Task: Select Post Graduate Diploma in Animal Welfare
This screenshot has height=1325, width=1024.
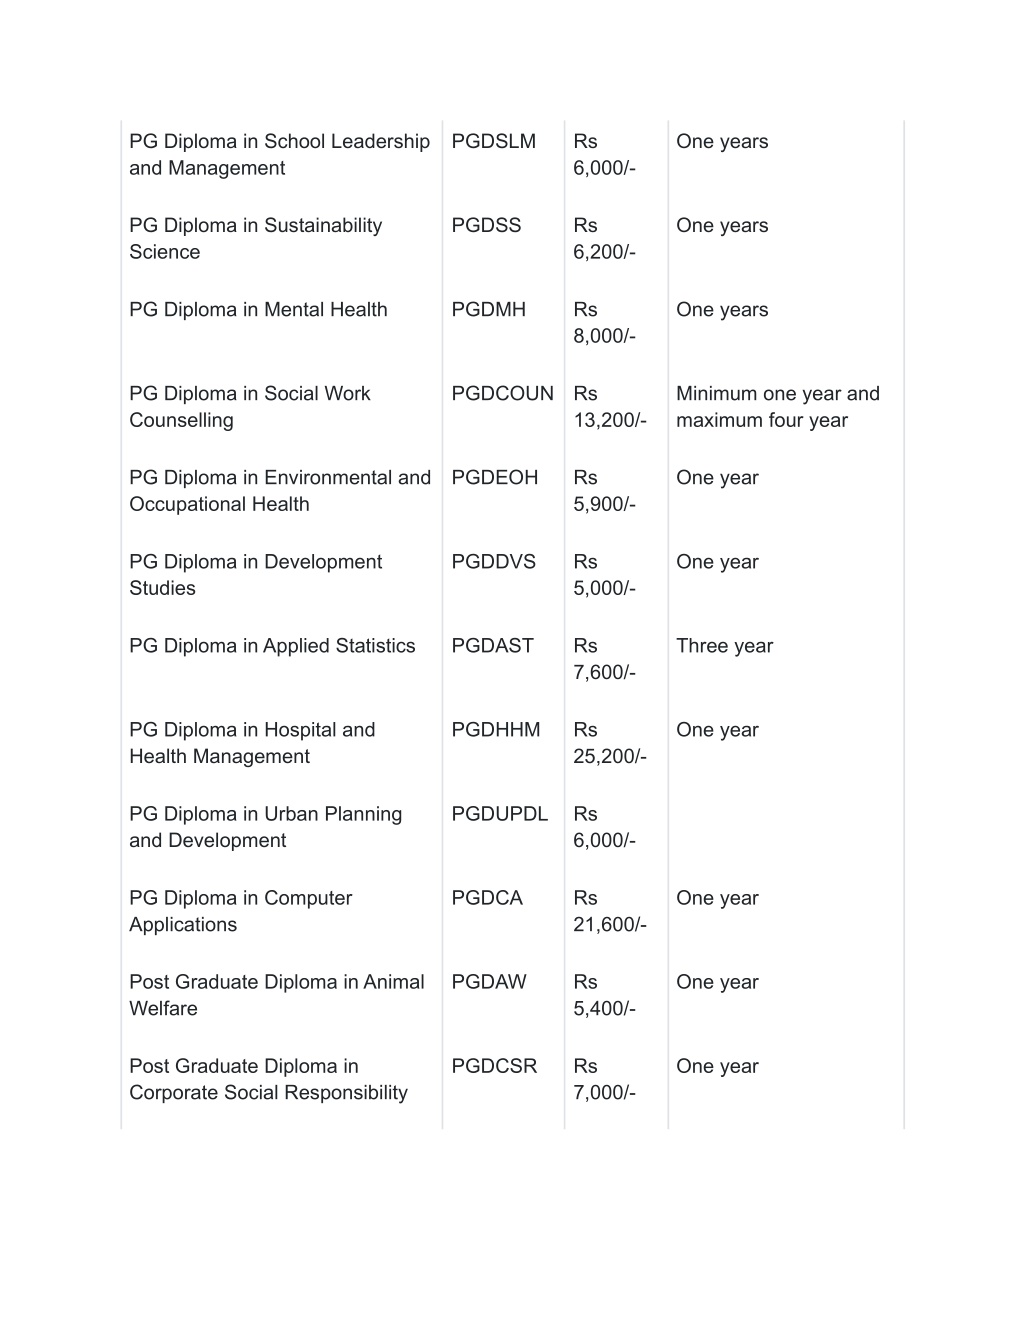Action: 277,995
